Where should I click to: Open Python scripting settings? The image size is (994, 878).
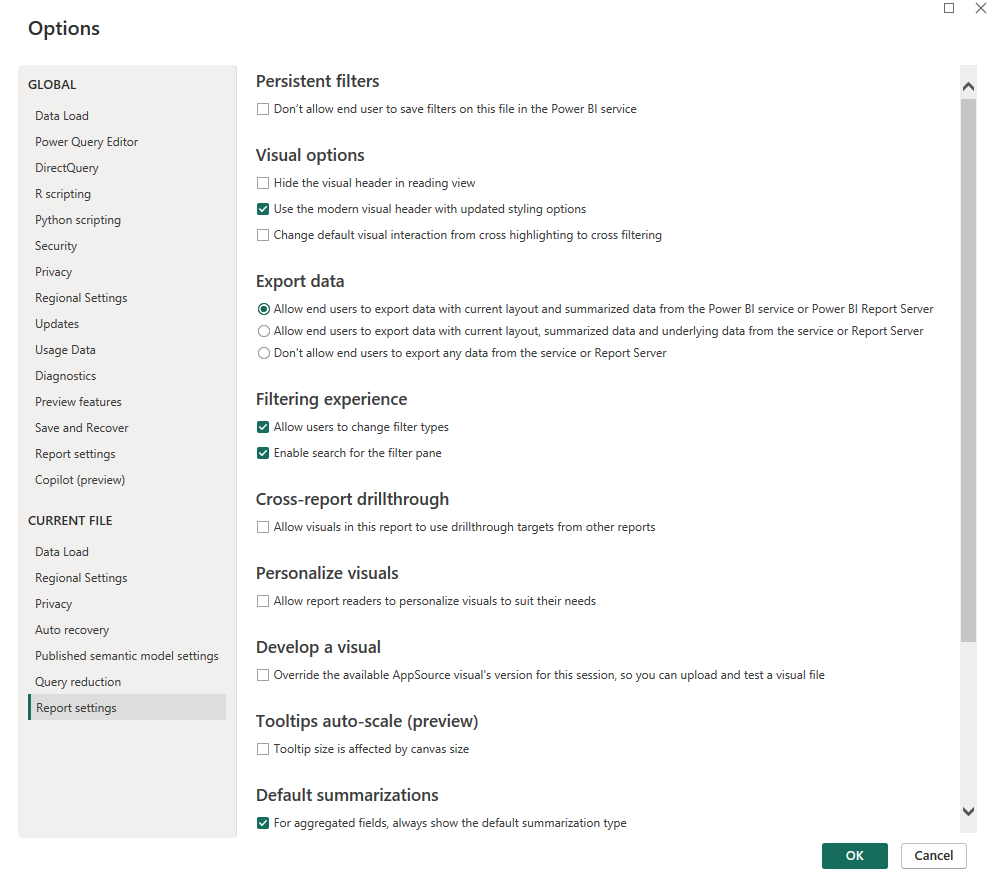point(77,219)
